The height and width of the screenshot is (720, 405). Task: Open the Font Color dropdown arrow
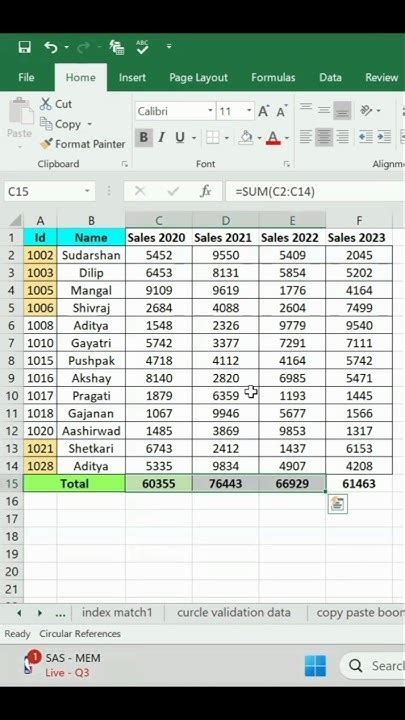[x=287, y=138]
